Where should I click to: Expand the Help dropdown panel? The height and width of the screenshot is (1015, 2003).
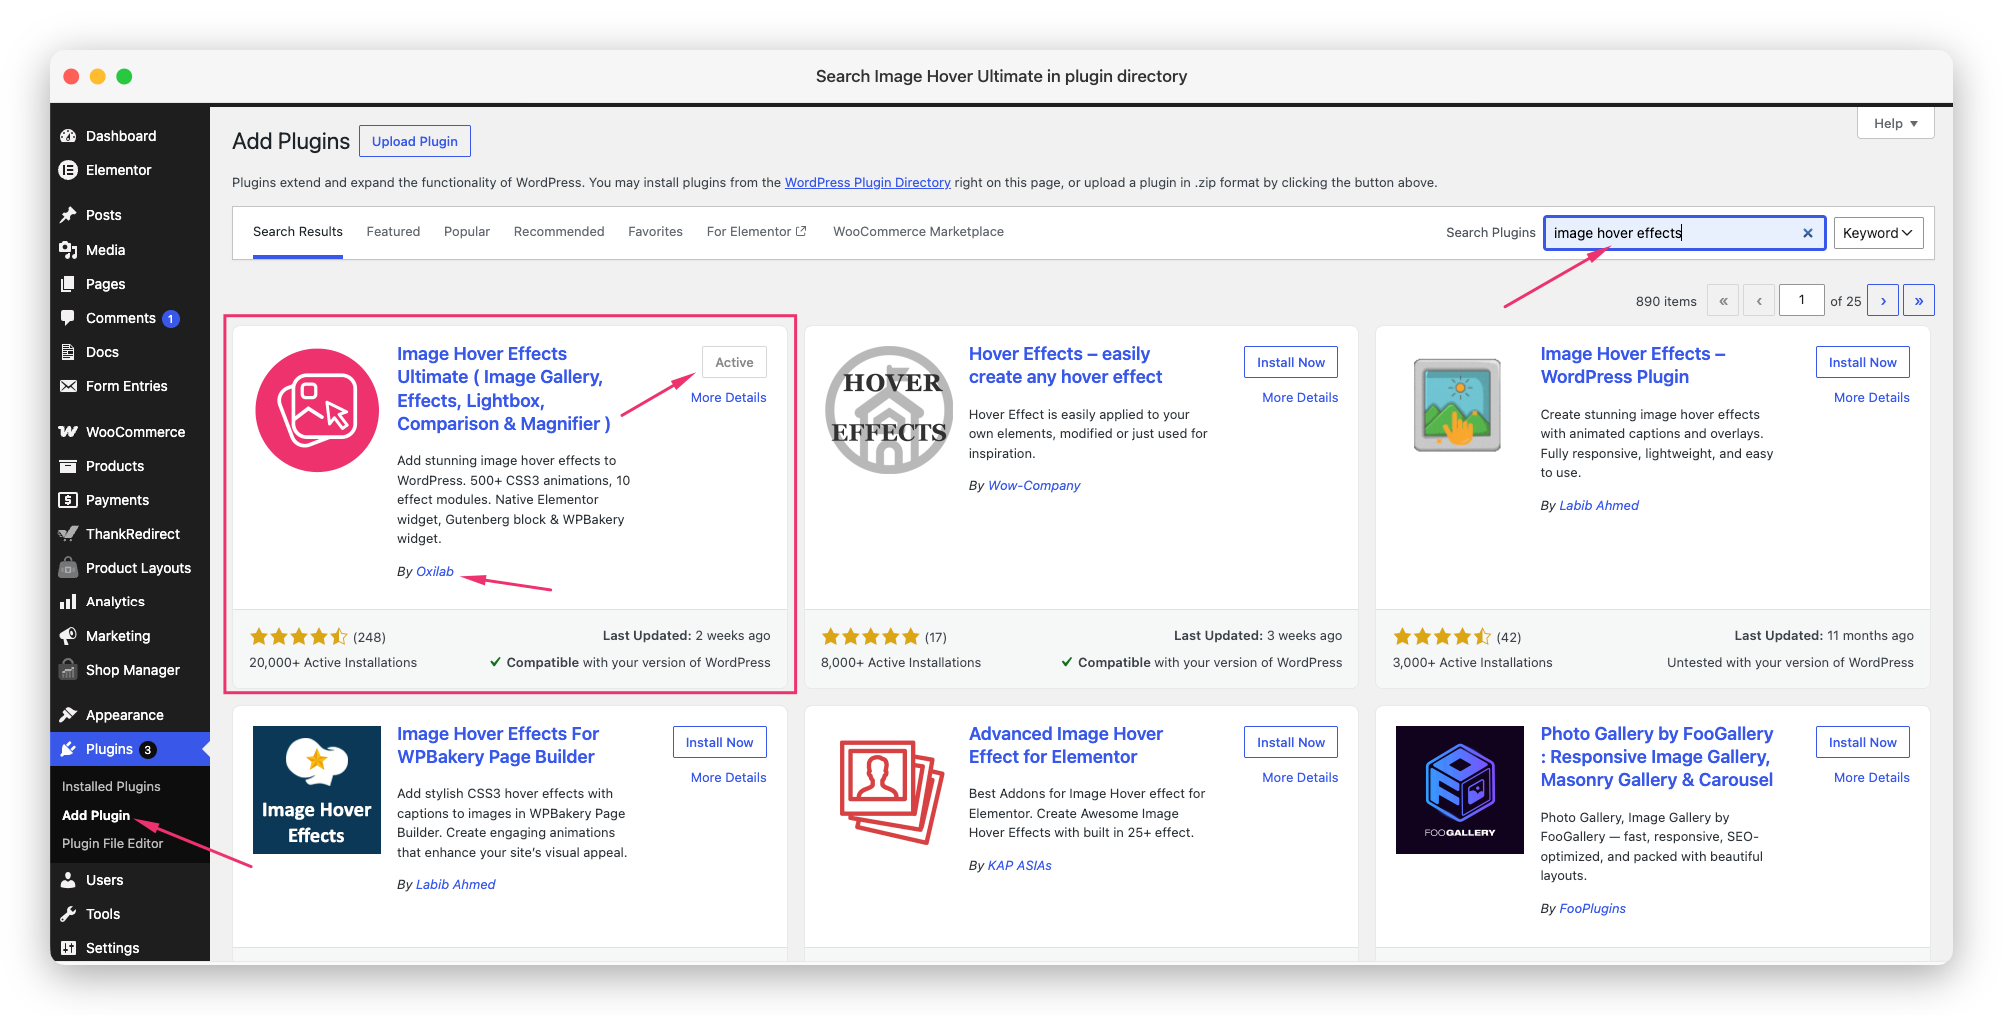pos(1896,124)
